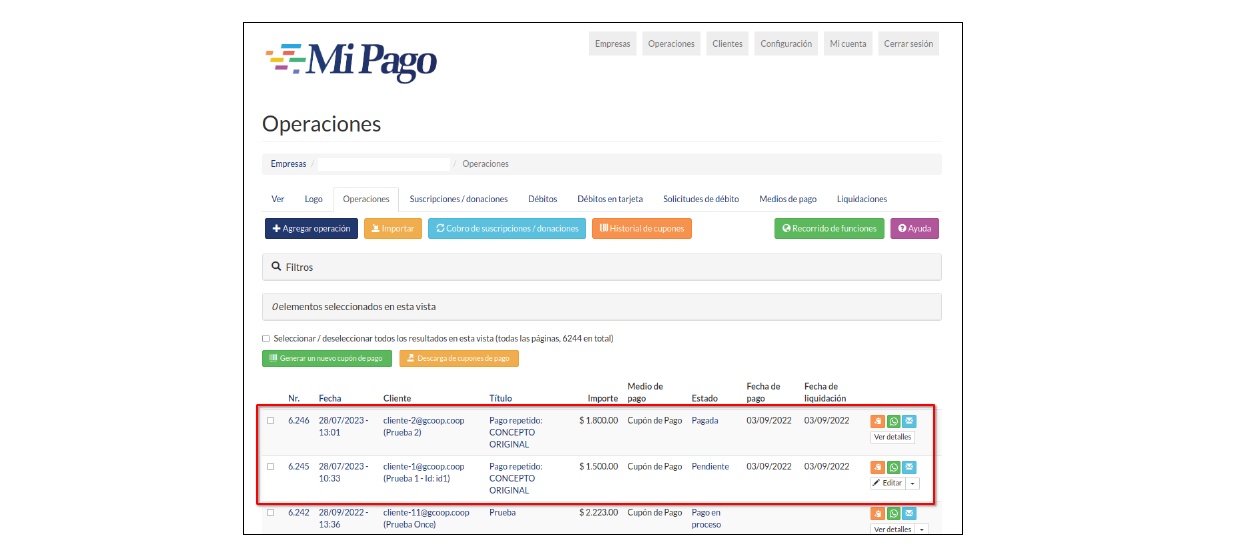Click the email icon in row 6.242
The image size is (1242, 557).
click(x=909, y=513)
